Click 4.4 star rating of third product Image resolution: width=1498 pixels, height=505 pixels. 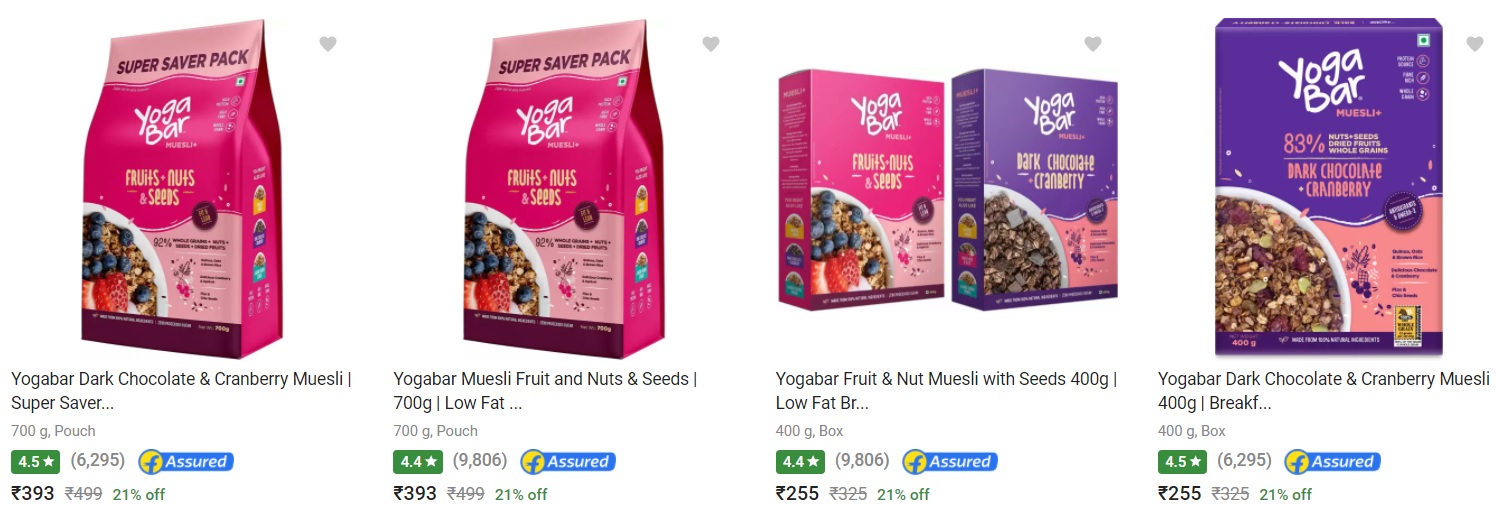801,462
